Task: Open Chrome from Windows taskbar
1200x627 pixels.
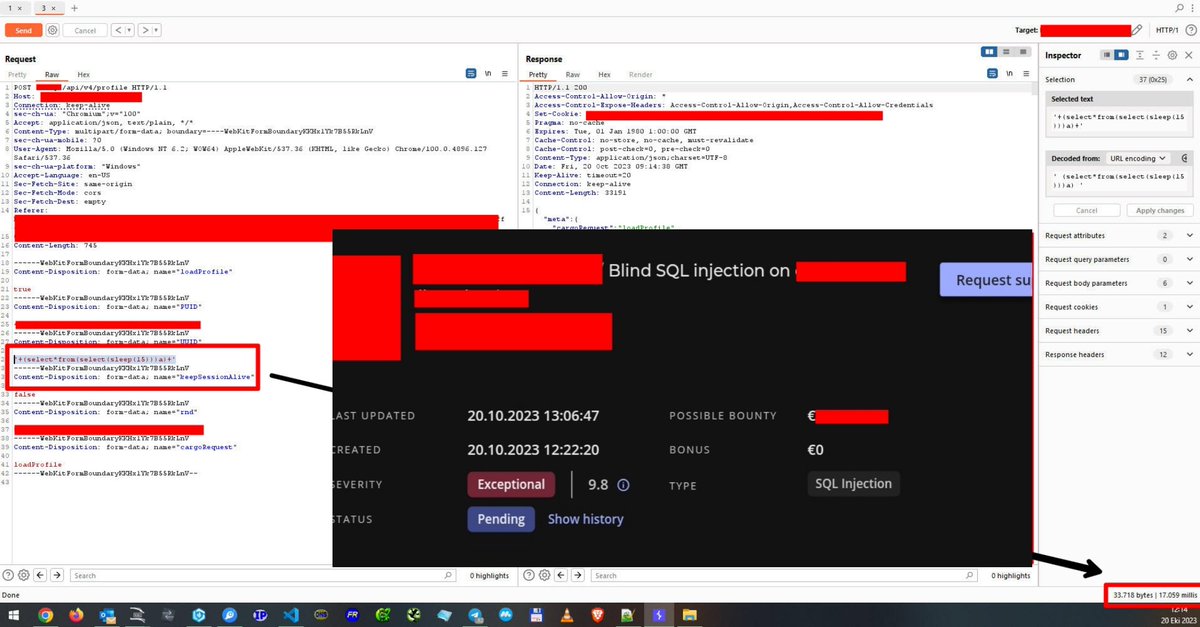Action: click(46, 616)
